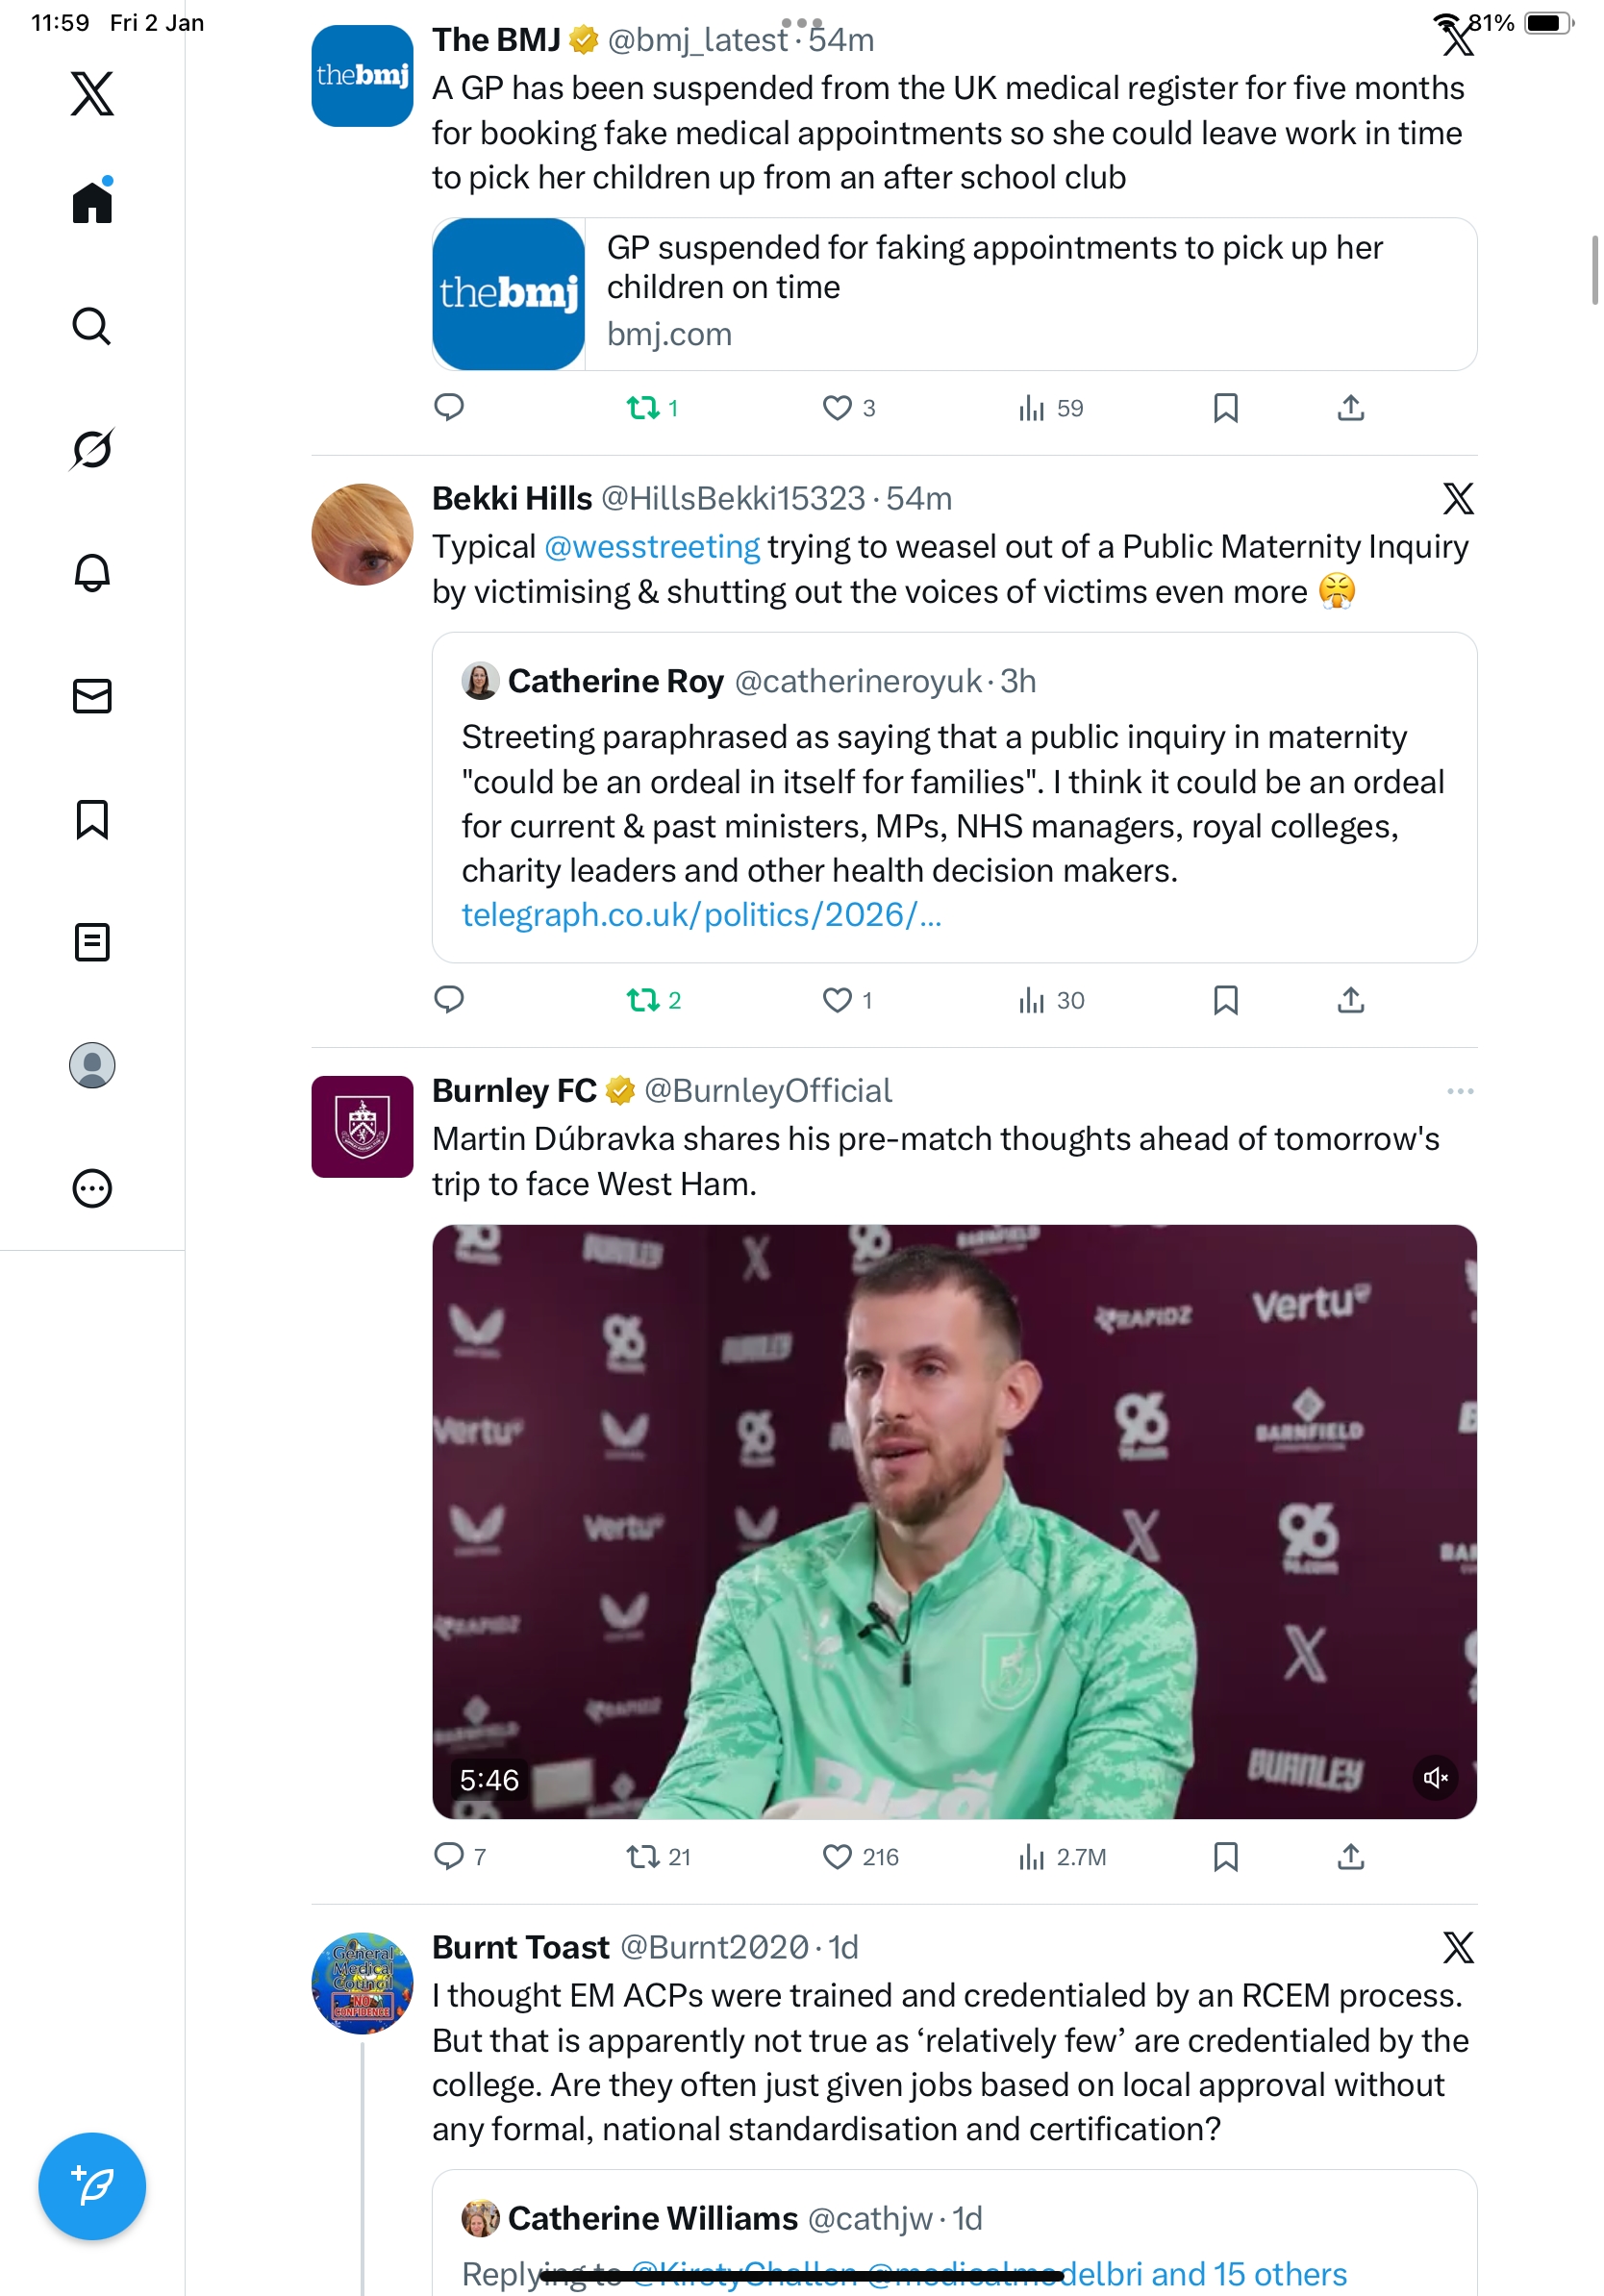Click the @wesstreeting mention
The image size is (1604, 2296).
pyautogui.click(x=652, y=547)
